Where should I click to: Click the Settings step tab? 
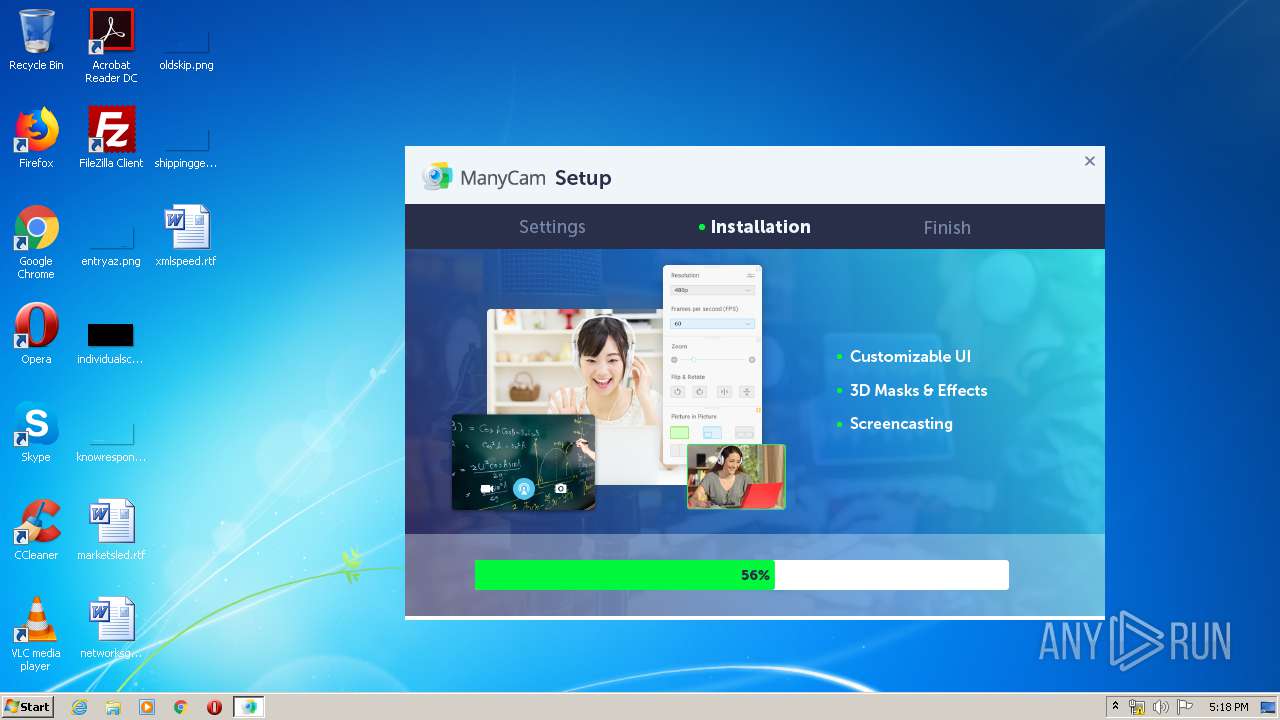pos(552,227)
